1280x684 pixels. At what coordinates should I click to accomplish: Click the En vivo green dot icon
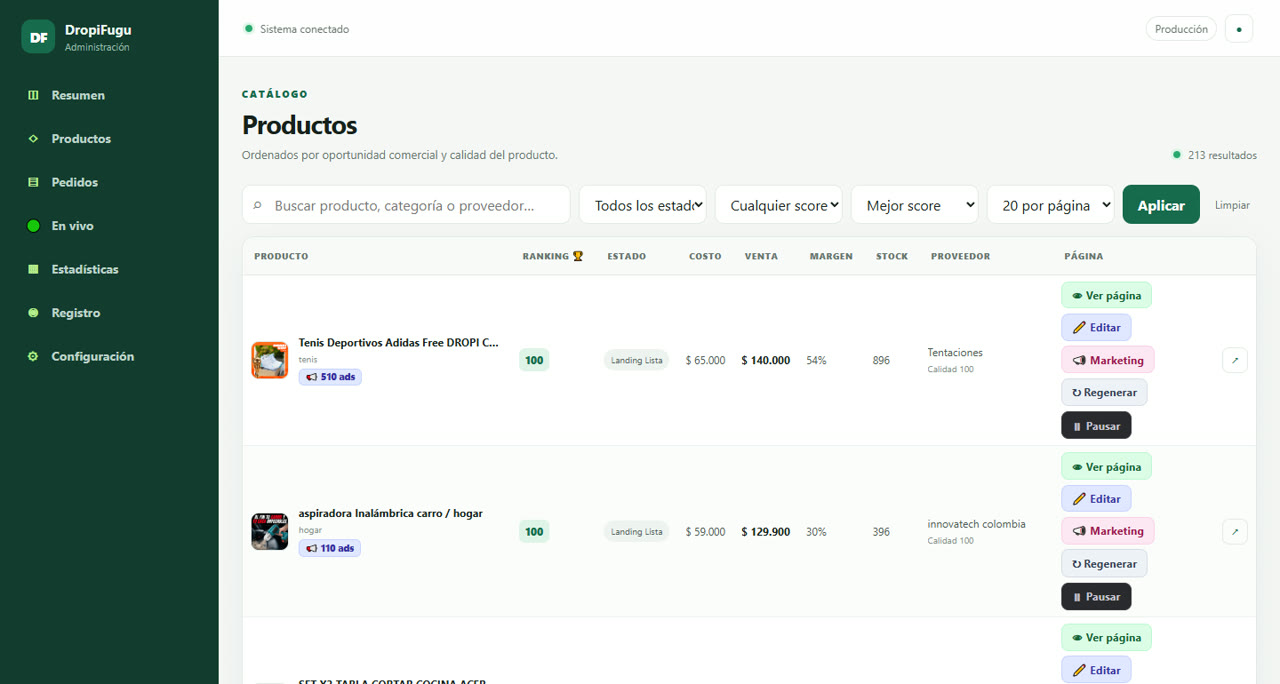33,226
